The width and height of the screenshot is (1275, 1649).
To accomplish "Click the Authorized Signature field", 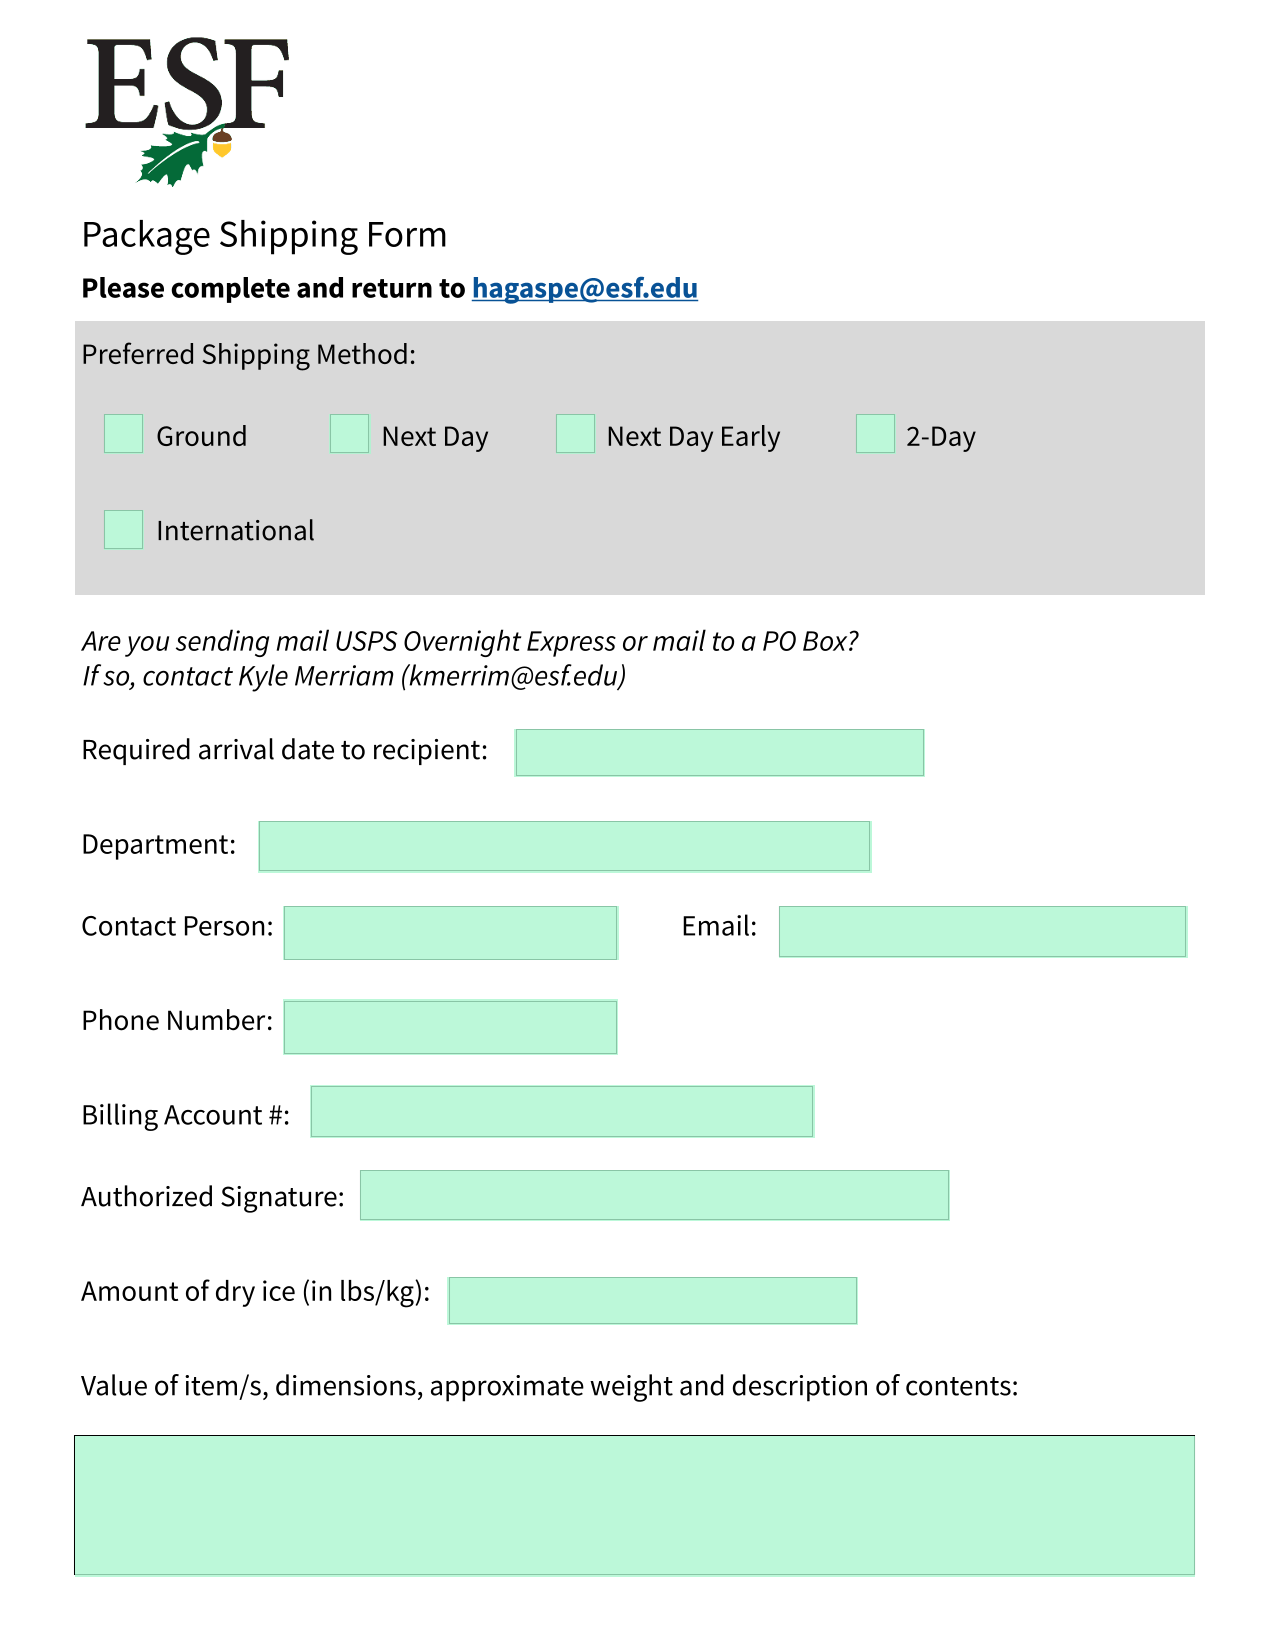I will coord(655,1195).
